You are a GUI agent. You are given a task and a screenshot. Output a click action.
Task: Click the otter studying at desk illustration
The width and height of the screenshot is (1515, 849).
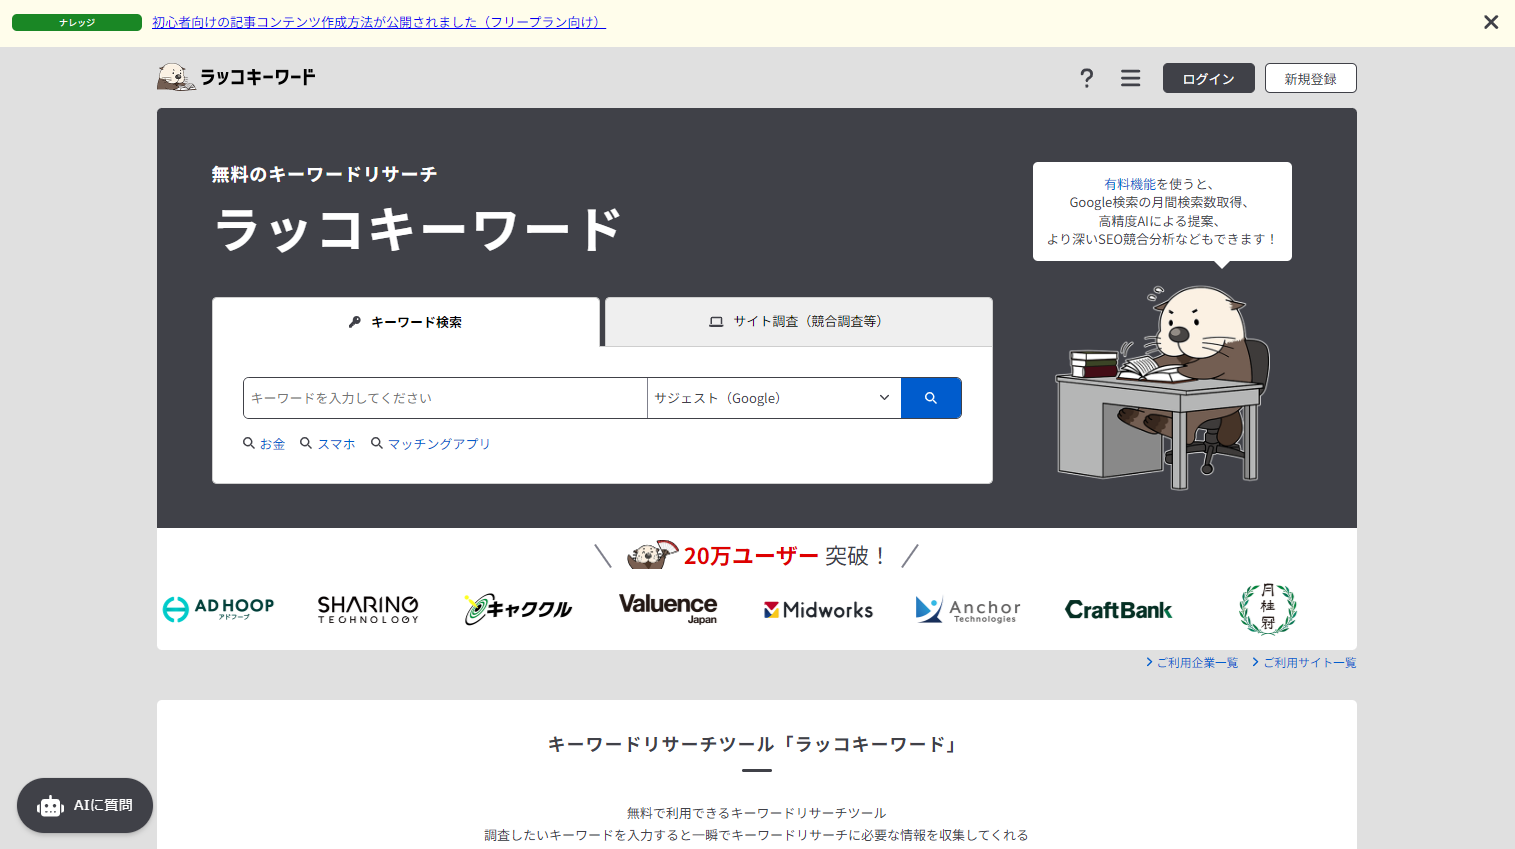(x=1163, y=388)
